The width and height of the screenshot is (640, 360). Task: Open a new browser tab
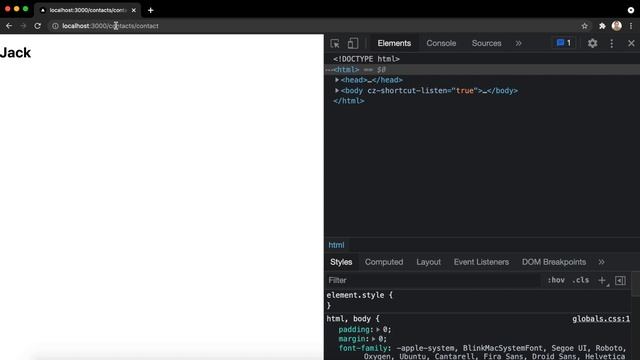pyautogui.click(x=151, y=10)
